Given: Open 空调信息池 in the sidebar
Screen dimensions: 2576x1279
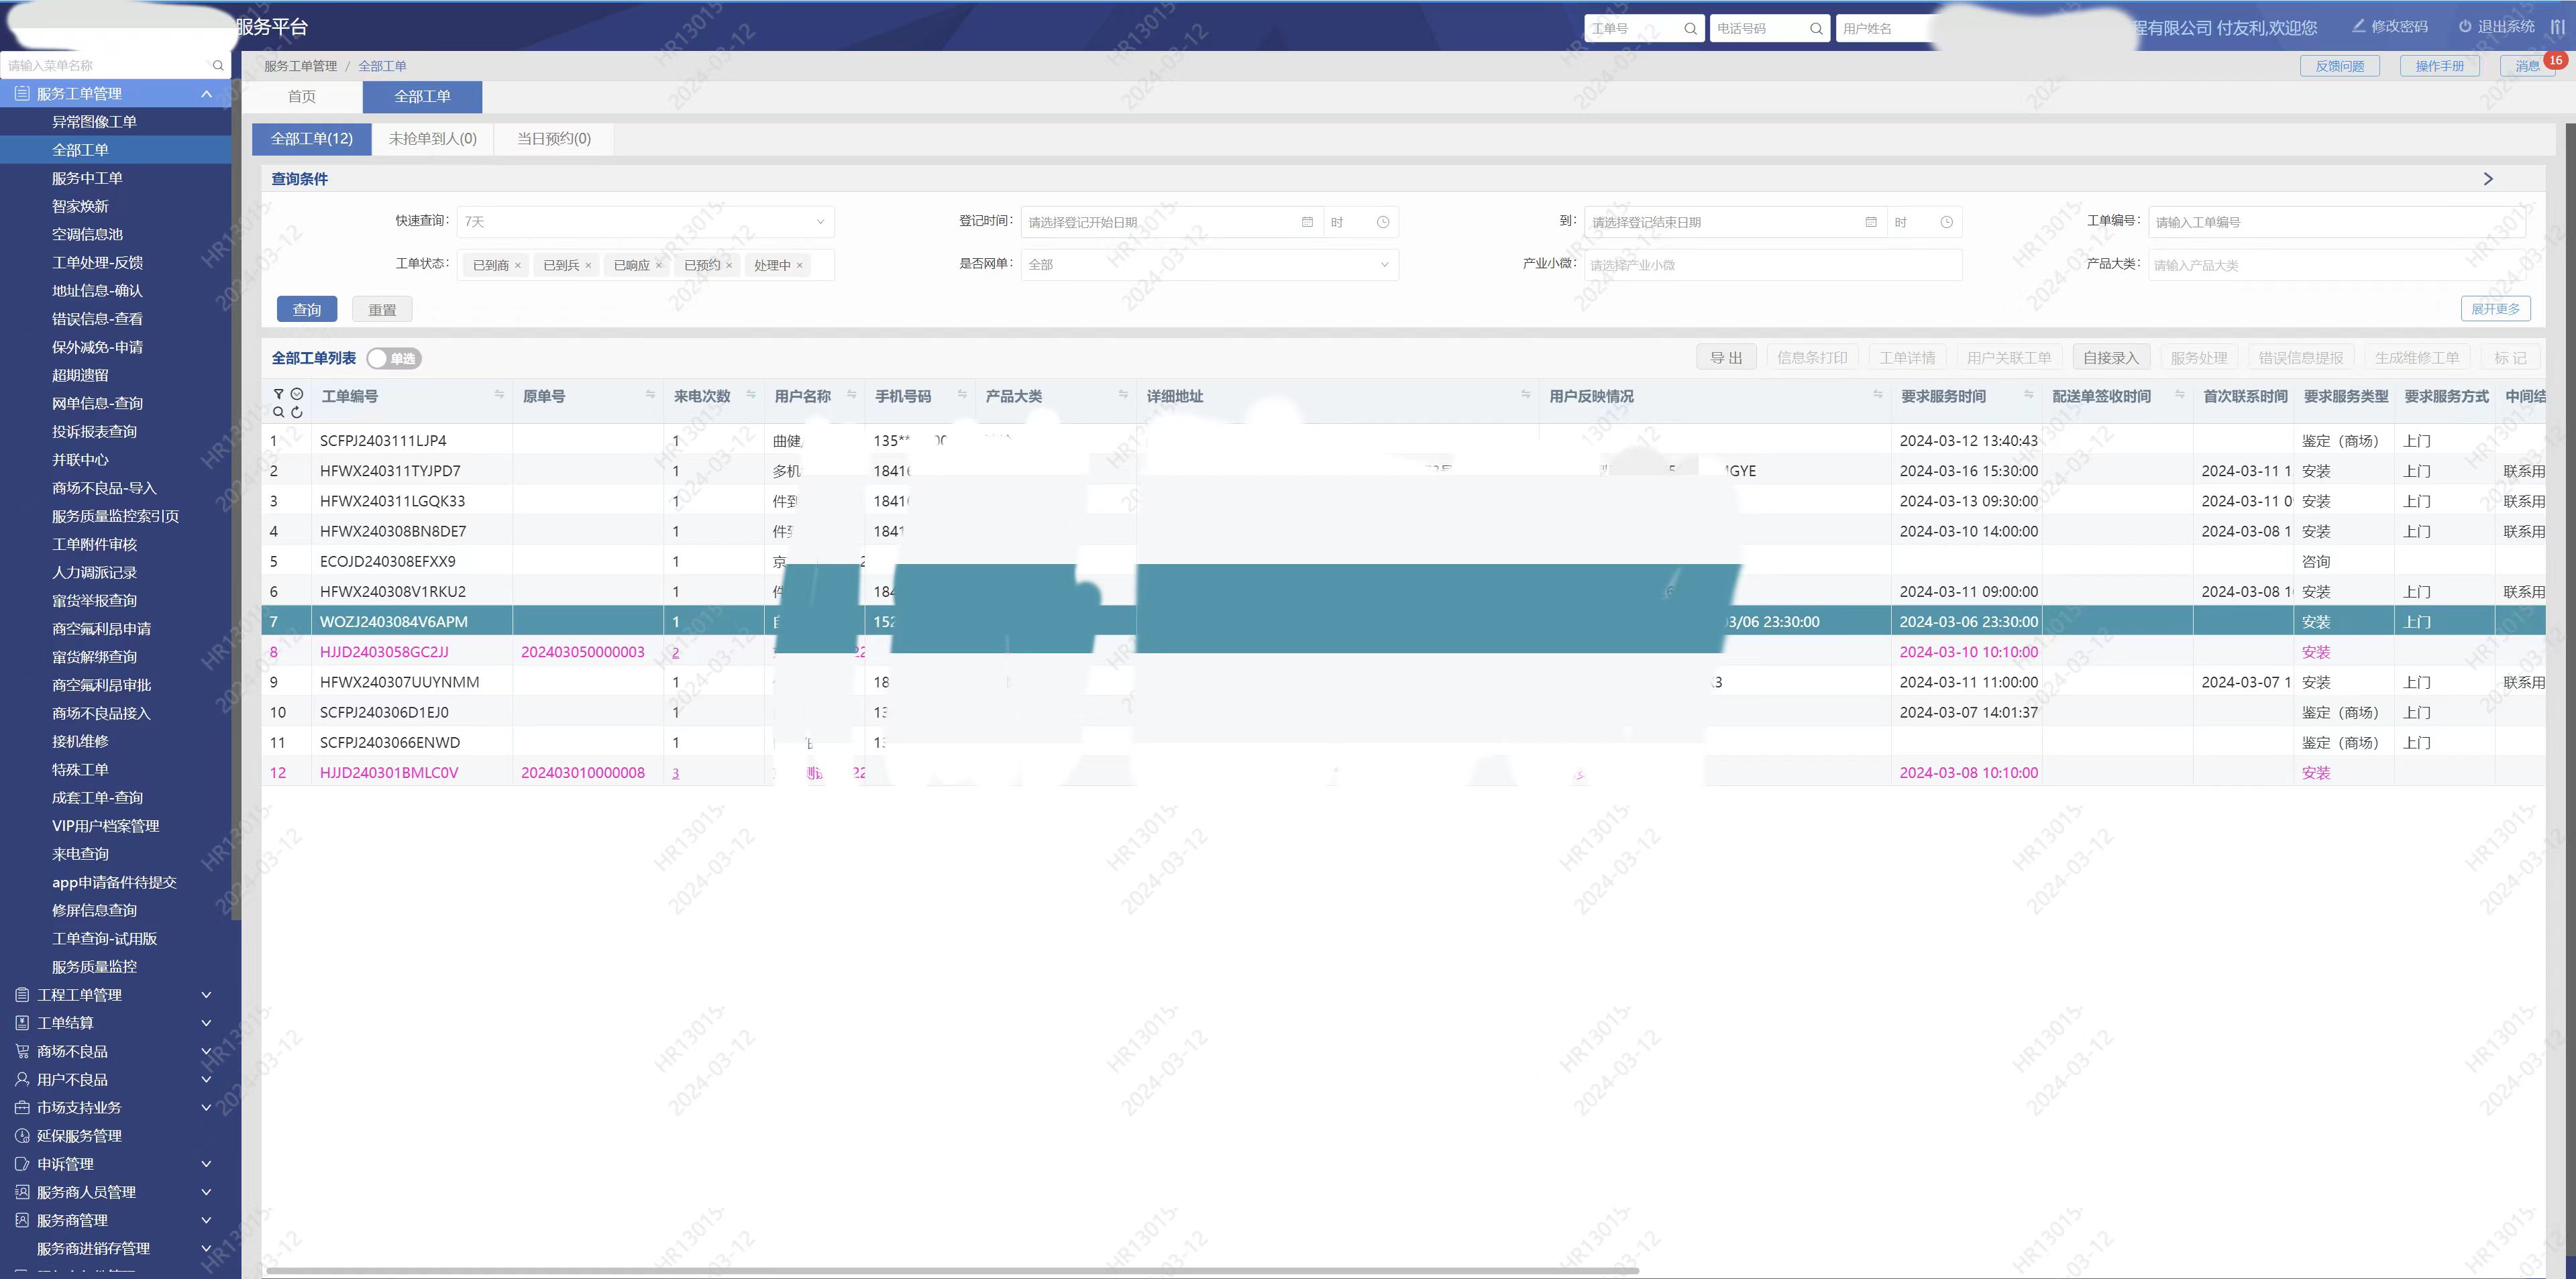Looking at the screenshot, I should 87,234.
